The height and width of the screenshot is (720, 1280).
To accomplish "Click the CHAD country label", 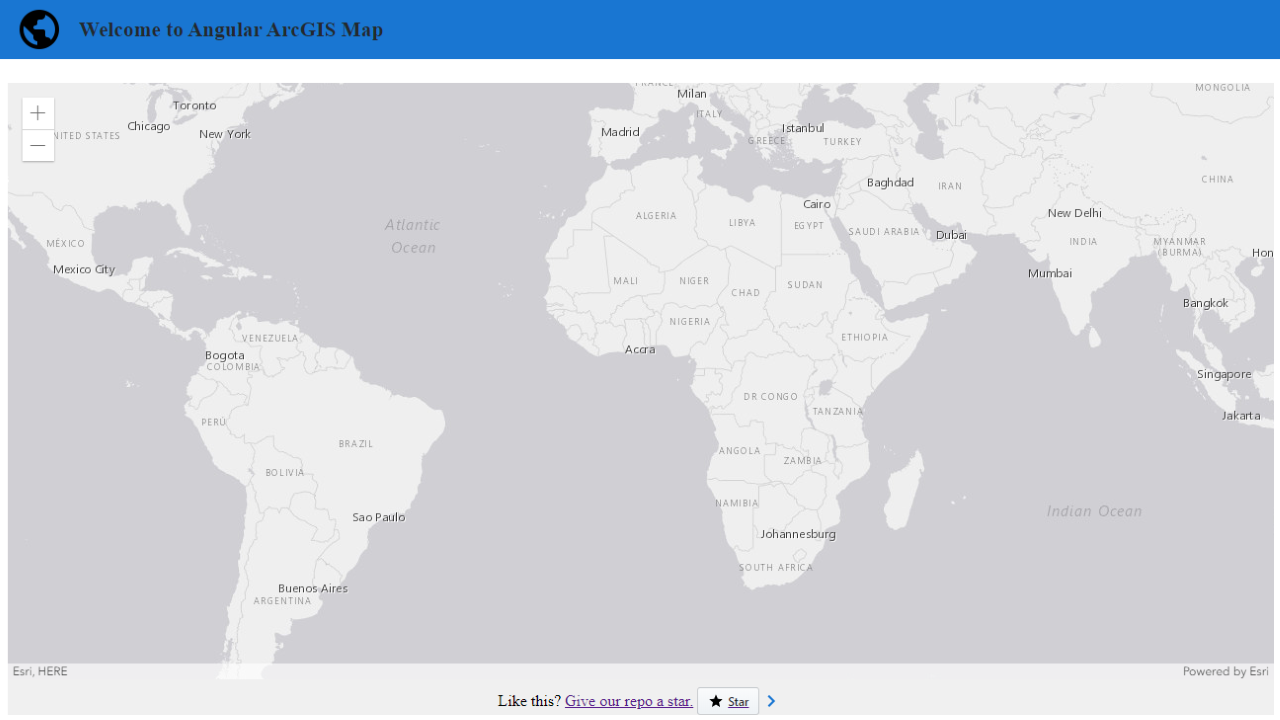I will (746, 293).
